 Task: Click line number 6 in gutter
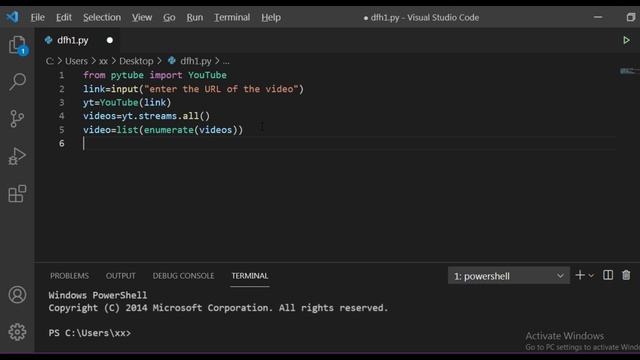tap(62, 143)
